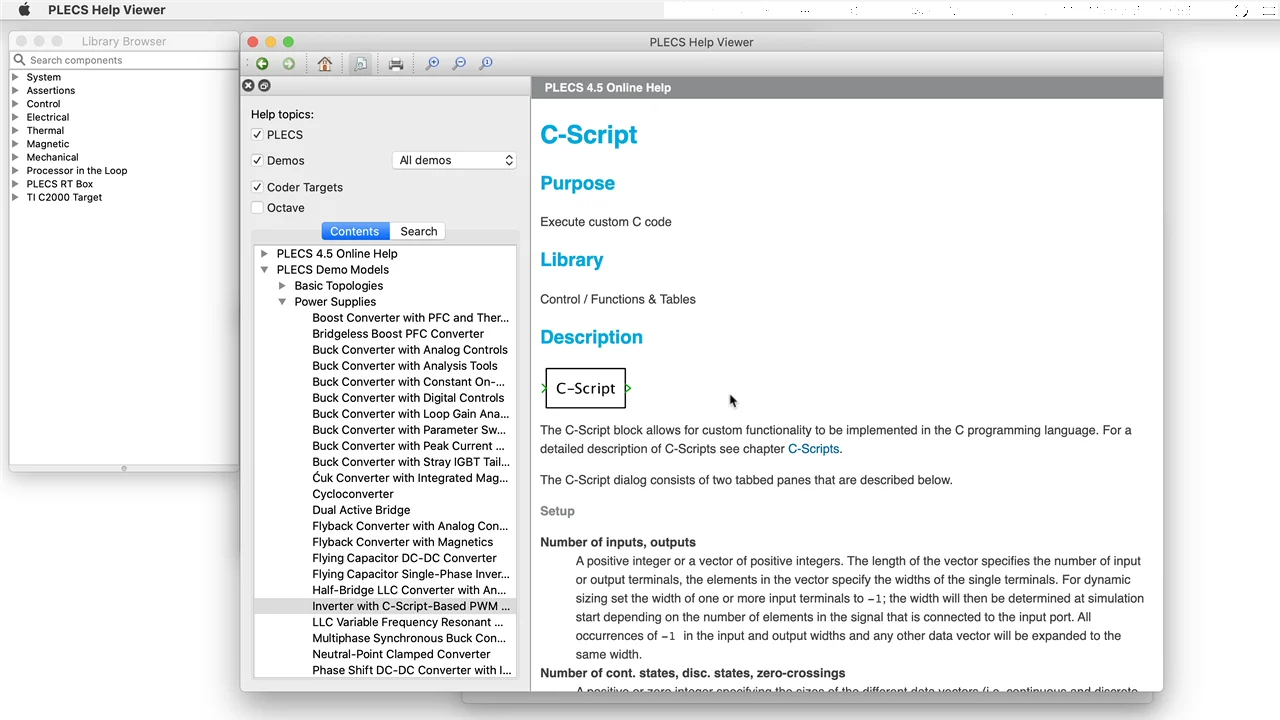Undock the help topics side panel
This screenshot has width=1280, height=720.
264,86
